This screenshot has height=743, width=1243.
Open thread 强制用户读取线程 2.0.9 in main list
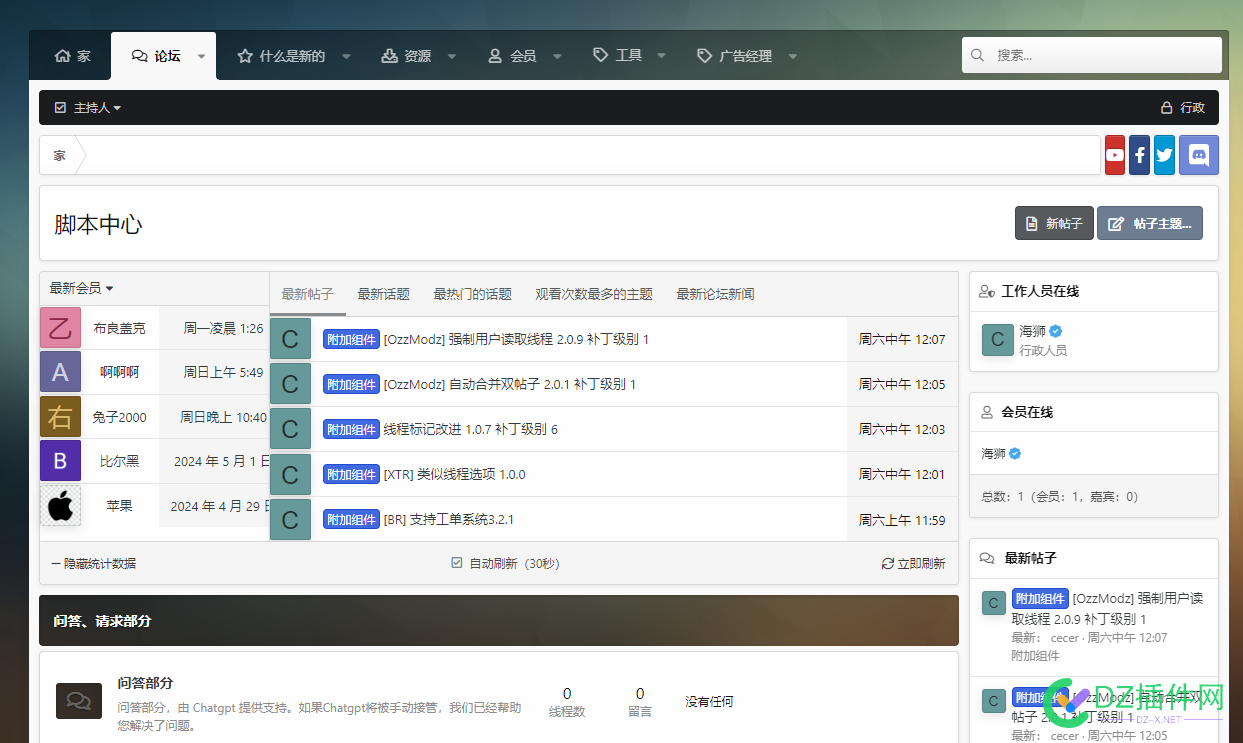(x=516, y=340)
